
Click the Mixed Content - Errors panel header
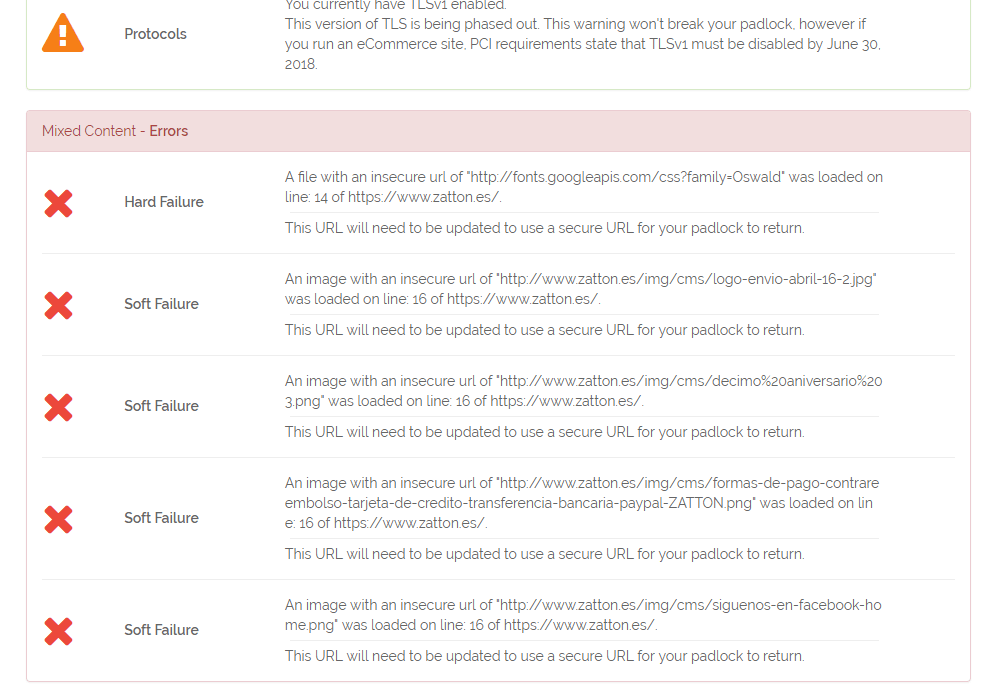[x=498, y=131]
